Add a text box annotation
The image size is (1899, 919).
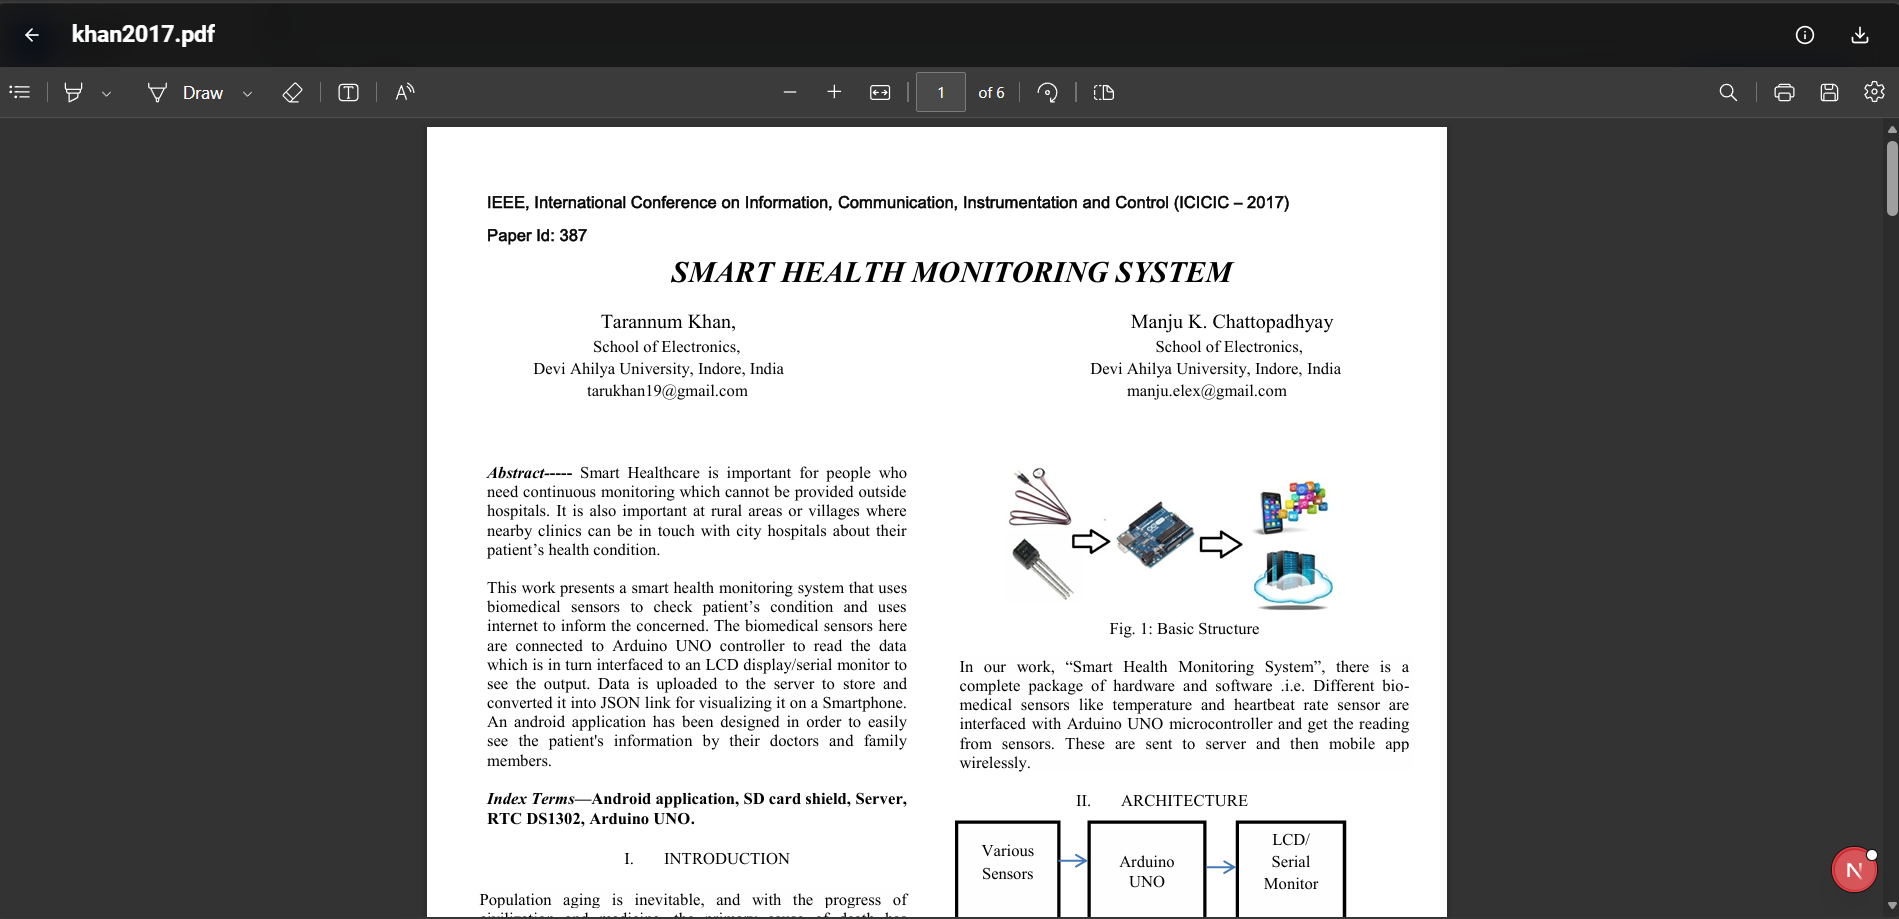pos(348,92)
